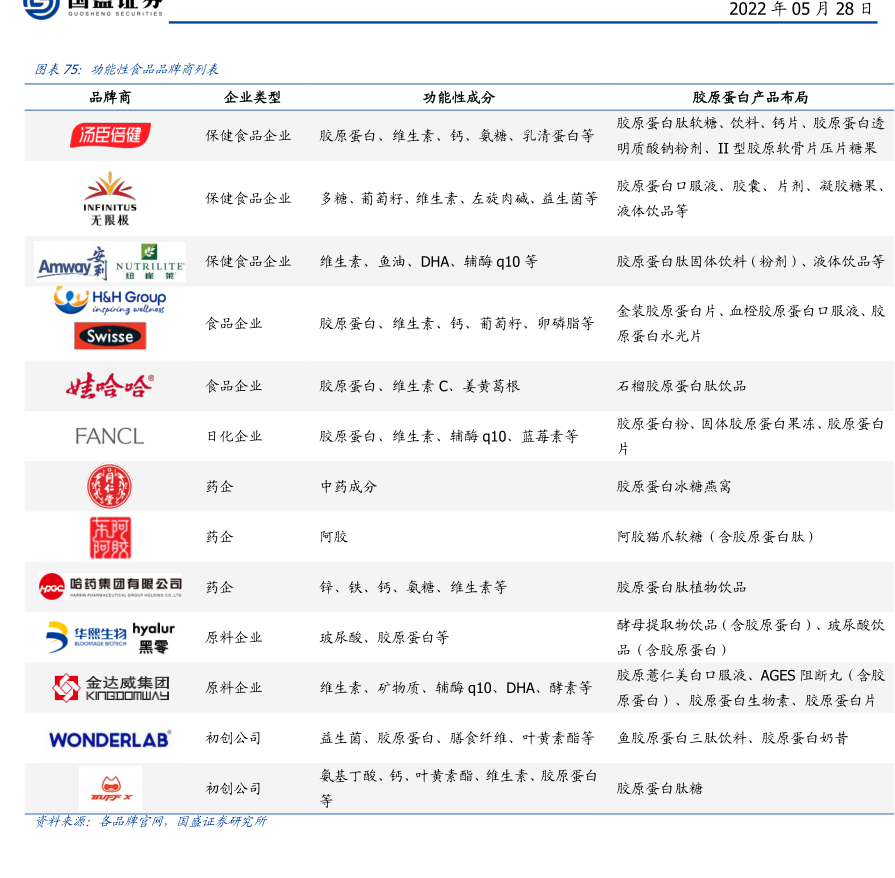Click the Swisse logo

point(110,336)
